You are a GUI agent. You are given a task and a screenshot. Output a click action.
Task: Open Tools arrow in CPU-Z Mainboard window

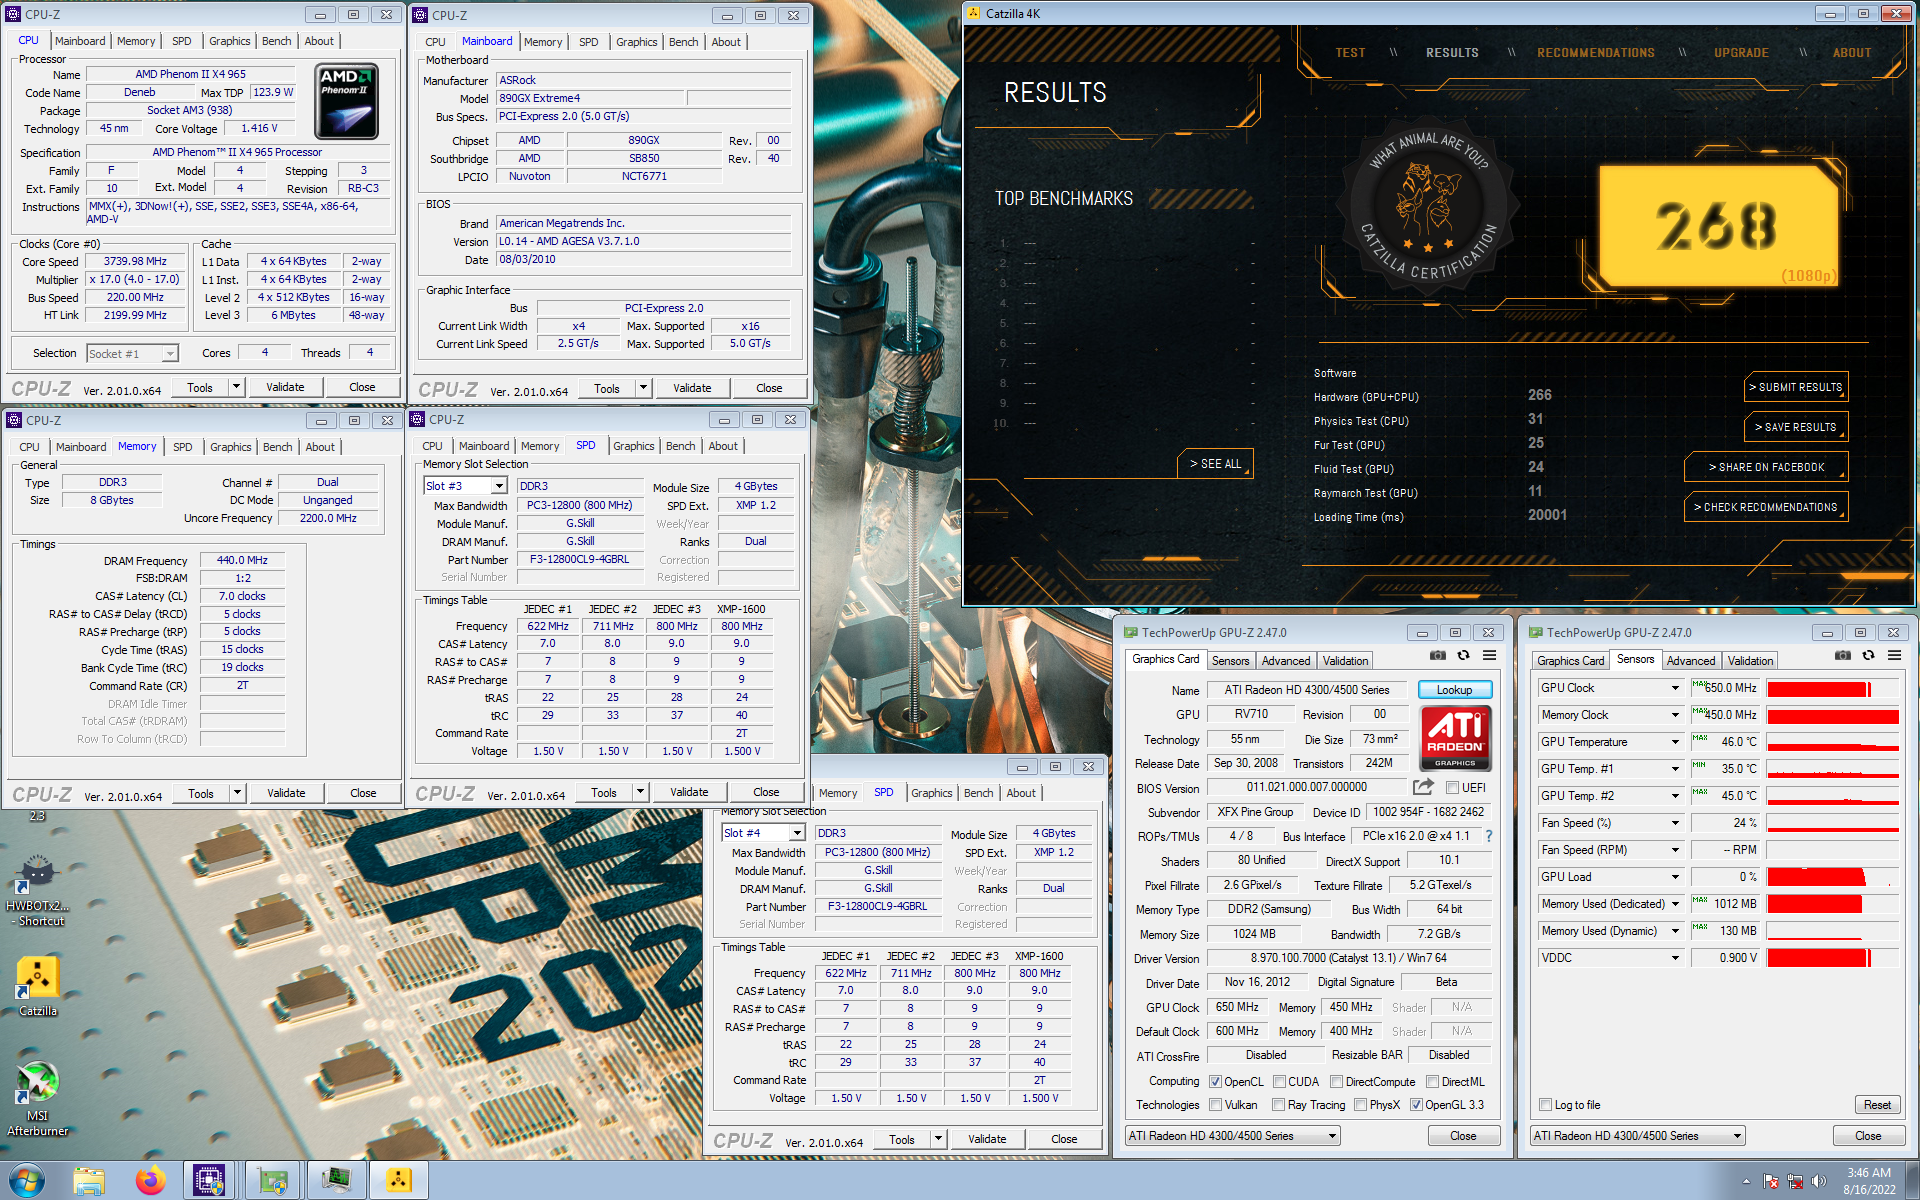tap(644, 388)
